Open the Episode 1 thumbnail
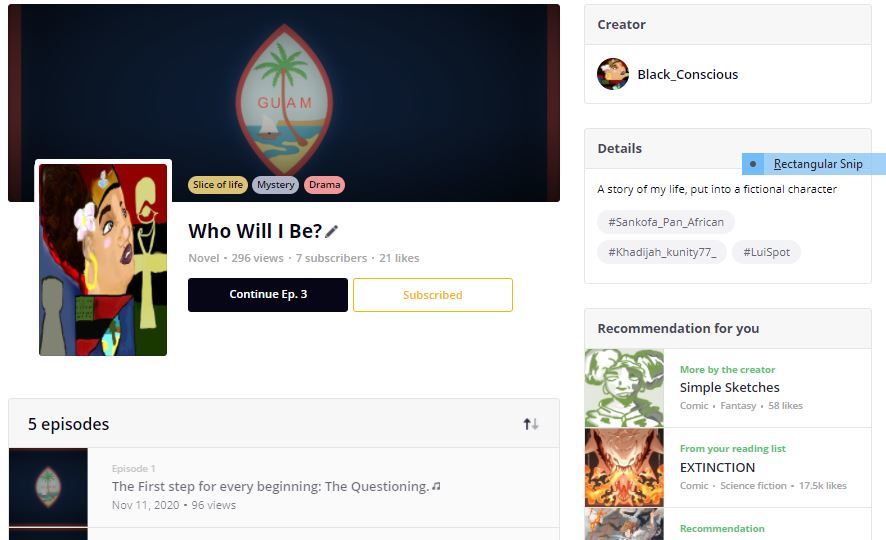 pos(49,487)
